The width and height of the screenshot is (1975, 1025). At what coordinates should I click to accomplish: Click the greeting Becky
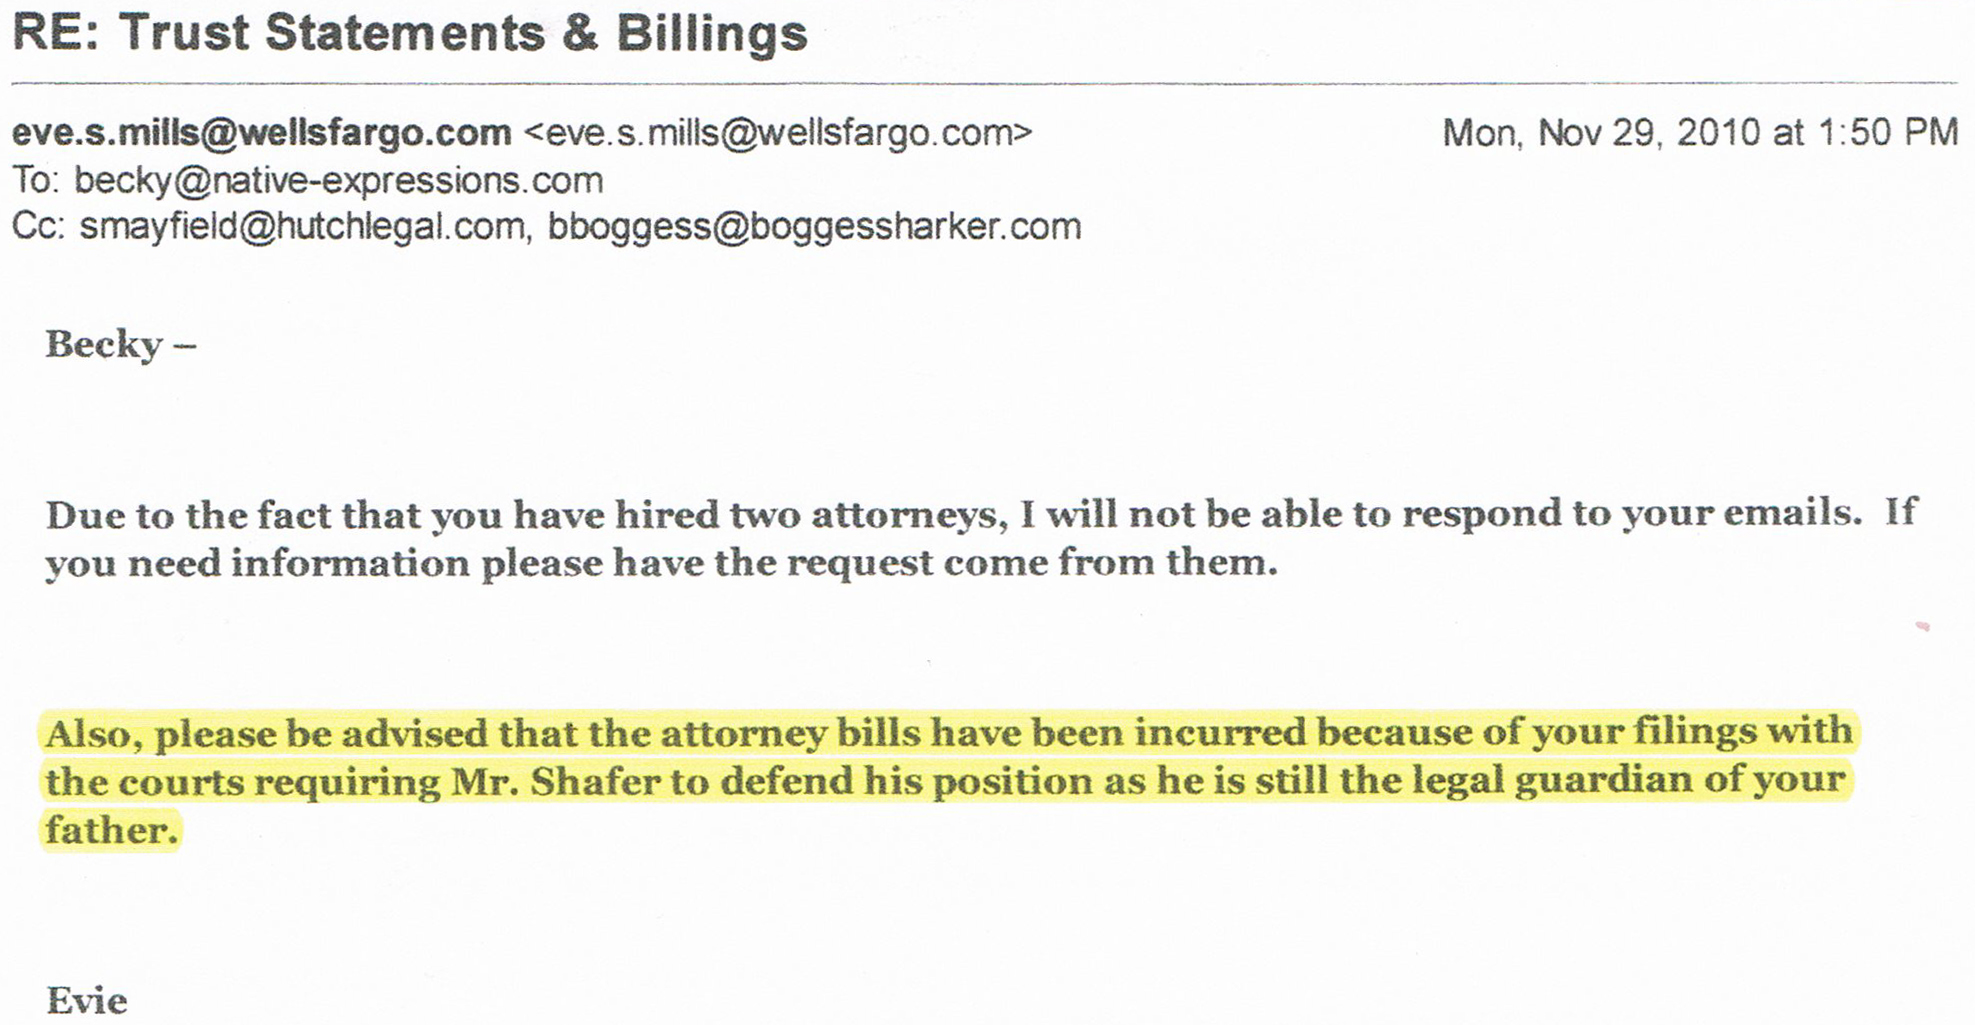click(x=104, y=345)
